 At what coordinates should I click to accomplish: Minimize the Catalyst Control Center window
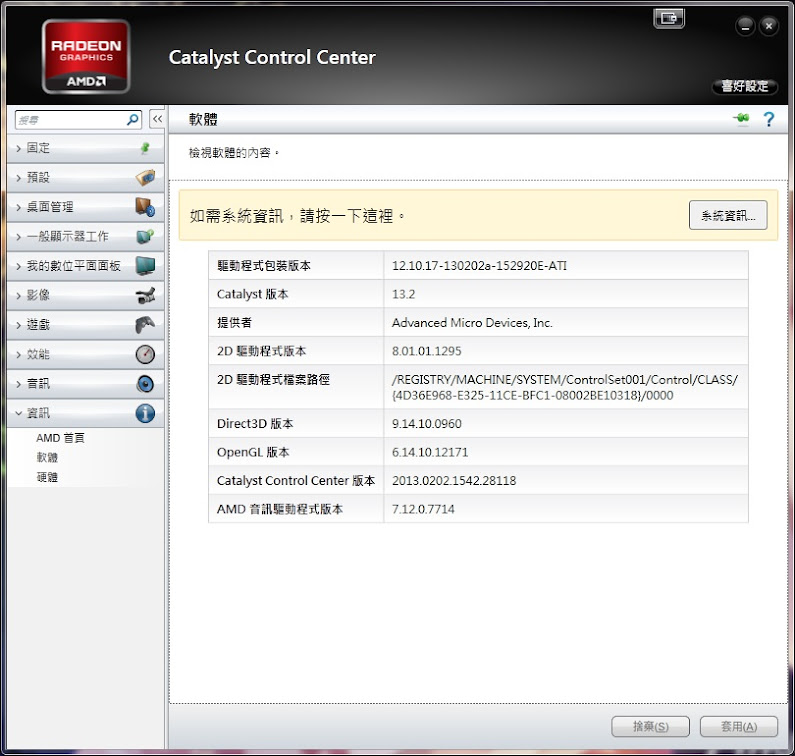(x=745, y=26)
